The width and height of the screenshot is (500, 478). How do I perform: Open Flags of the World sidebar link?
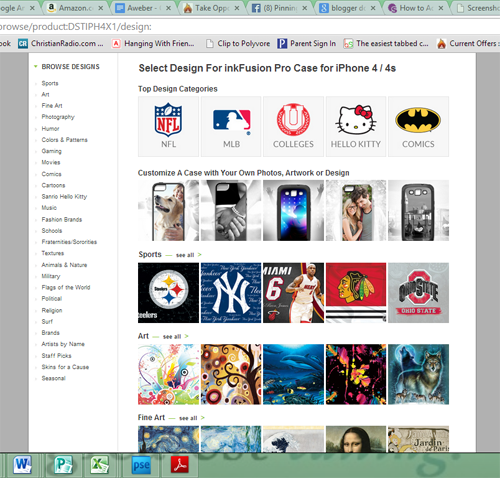(66, 287)
